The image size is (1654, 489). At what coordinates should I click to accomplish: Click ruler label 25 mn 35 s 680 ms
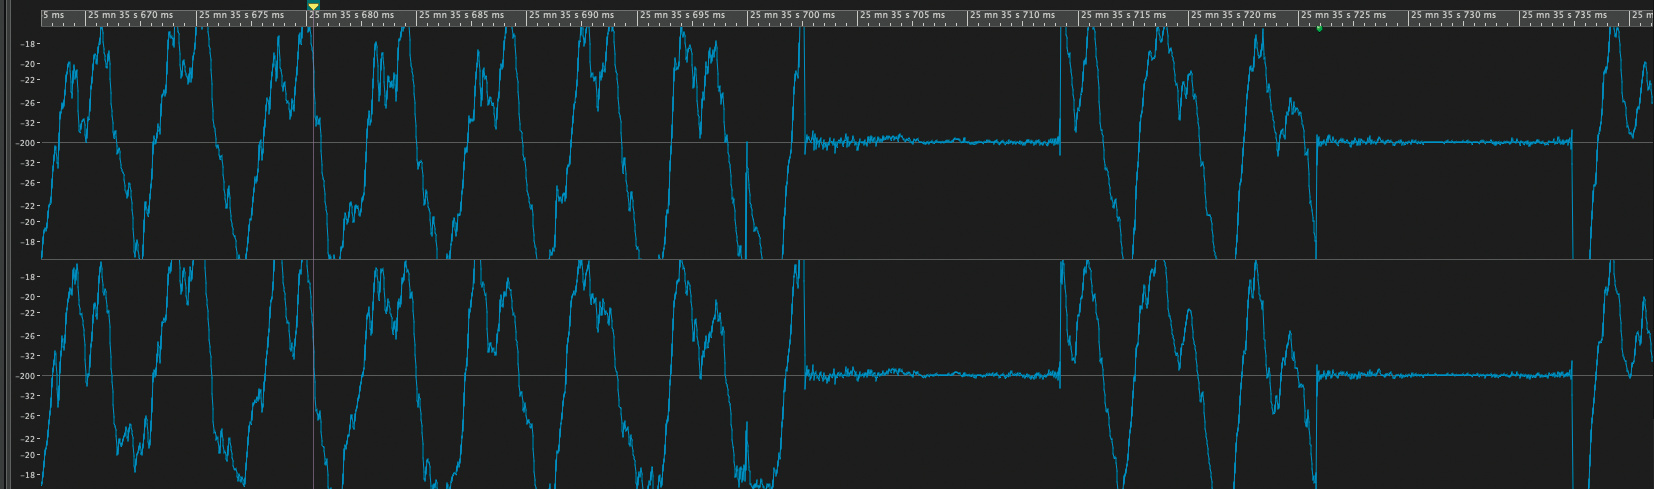pos(352,15)
